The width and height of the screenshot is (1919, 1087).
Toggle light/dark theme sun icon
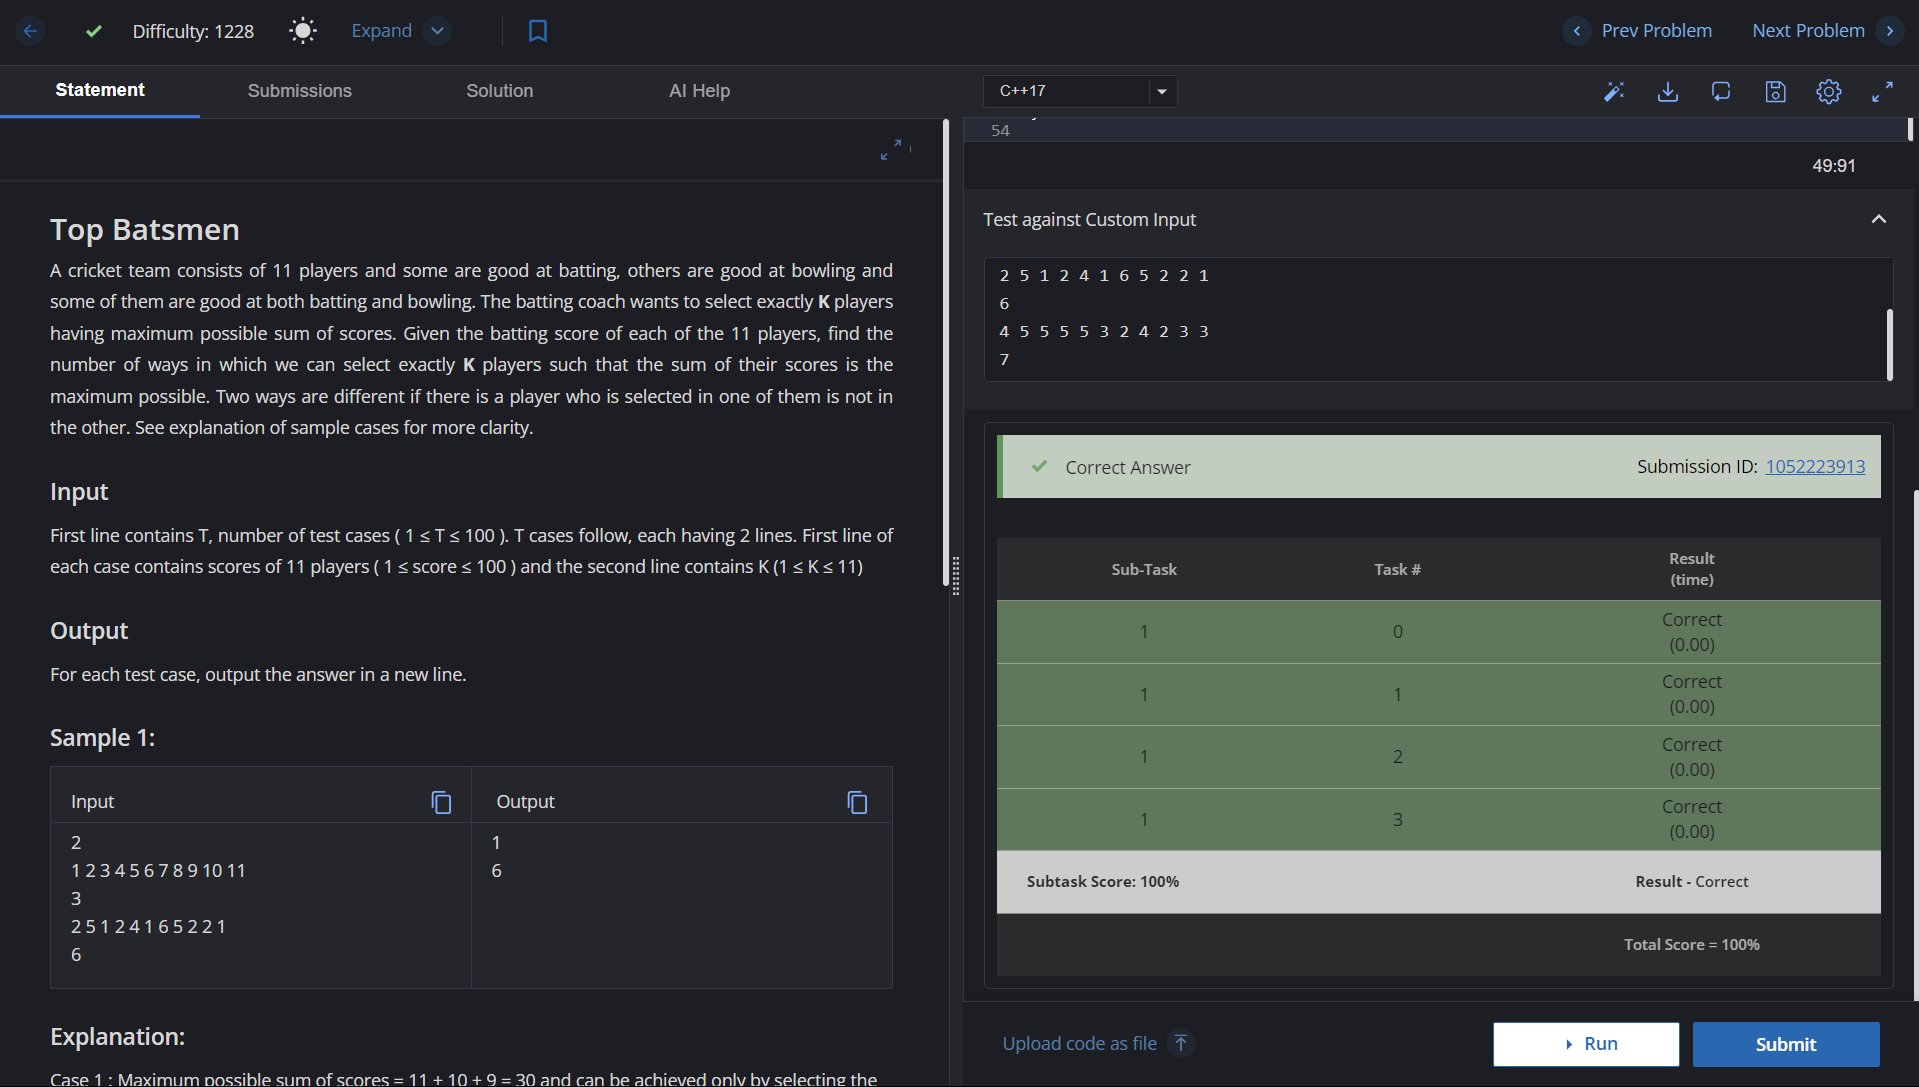[302, 31]
